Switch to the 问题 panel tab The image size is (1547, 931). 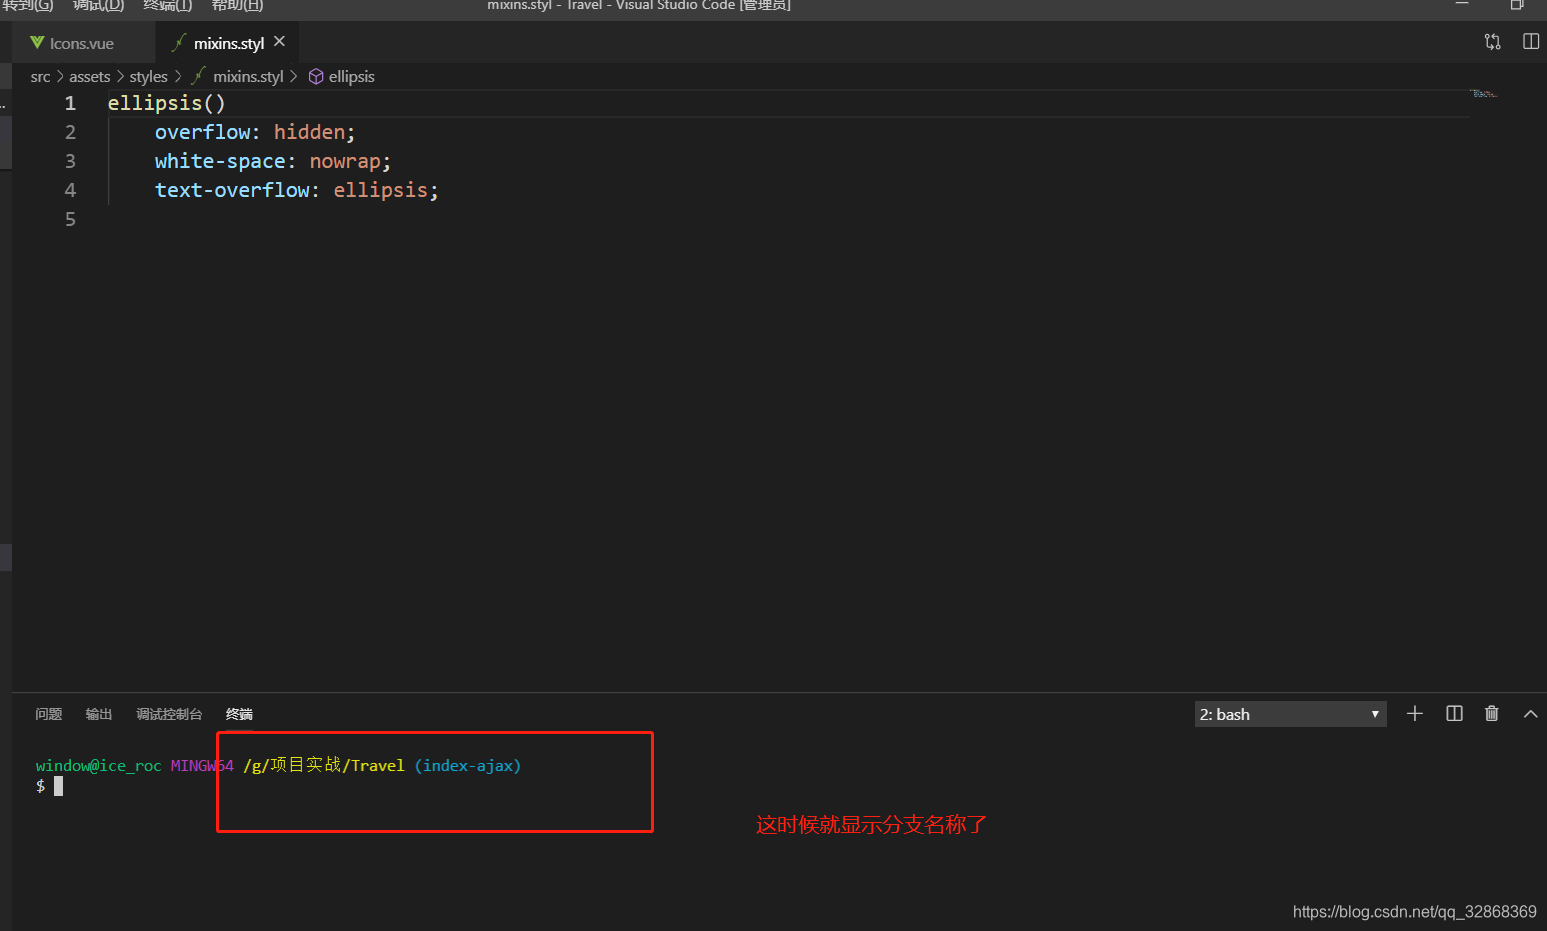49,714
